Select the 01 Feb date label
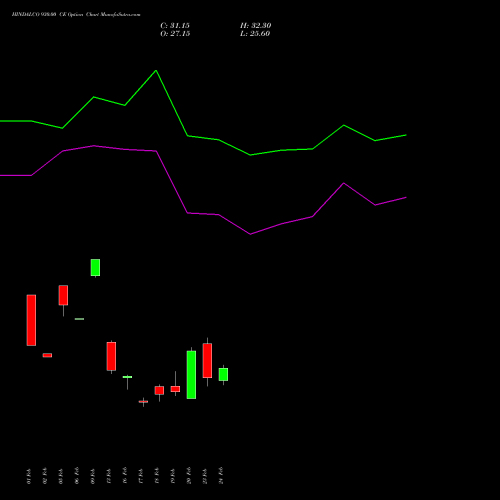This screenshot has height=500, width=500. coord(29,476)
